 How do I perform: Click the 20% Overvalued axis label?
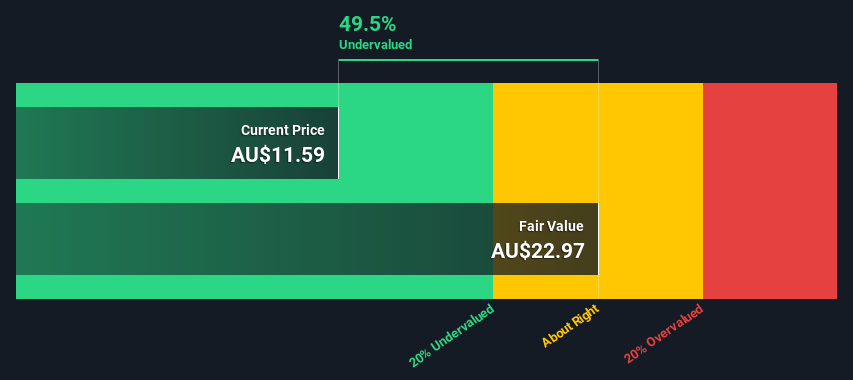click(664, 333)
